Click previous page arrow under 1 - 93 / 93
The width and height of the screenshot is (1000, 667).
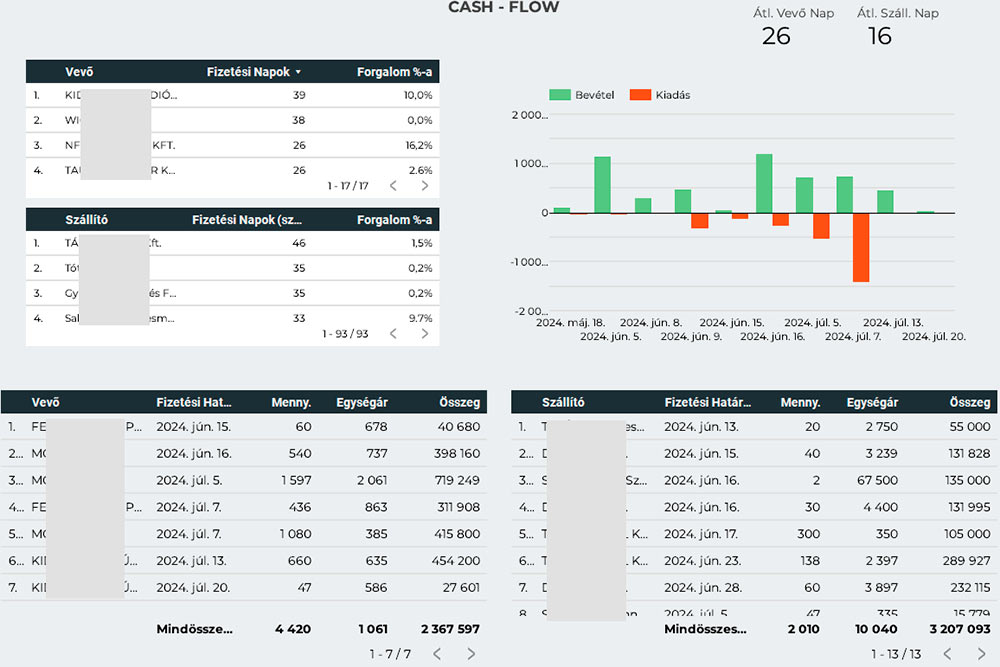click(x=393, y=334)
